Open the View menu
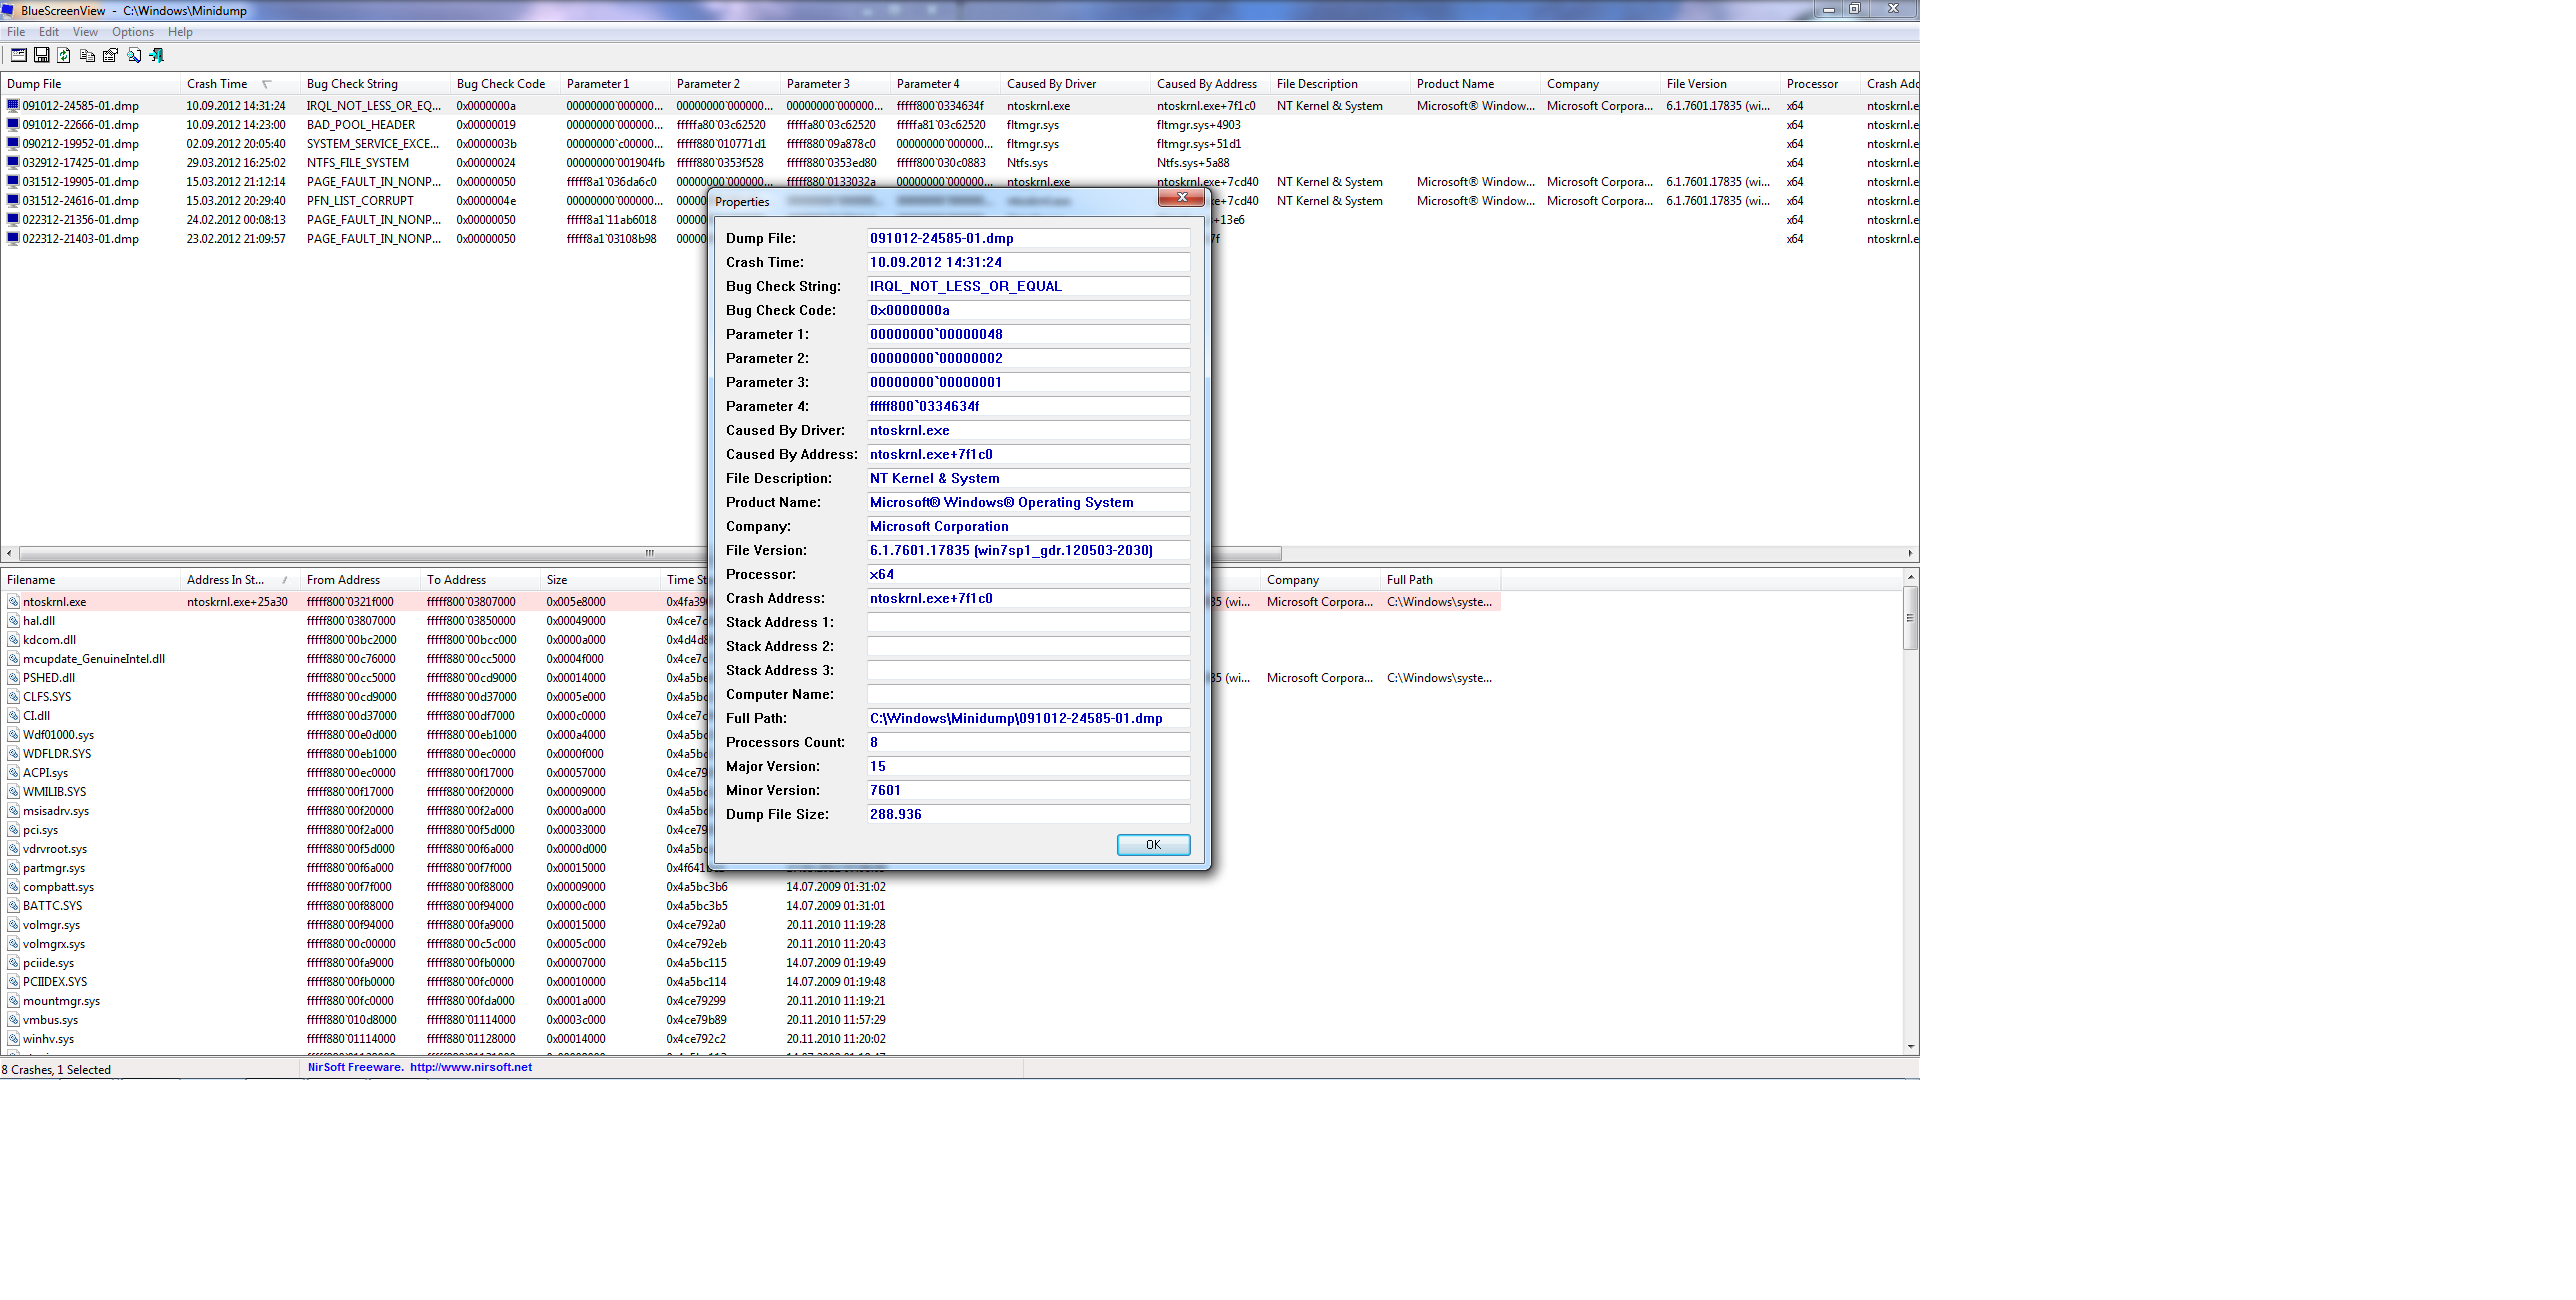This screenshot has height=1300, width=2576. point(85,32)
